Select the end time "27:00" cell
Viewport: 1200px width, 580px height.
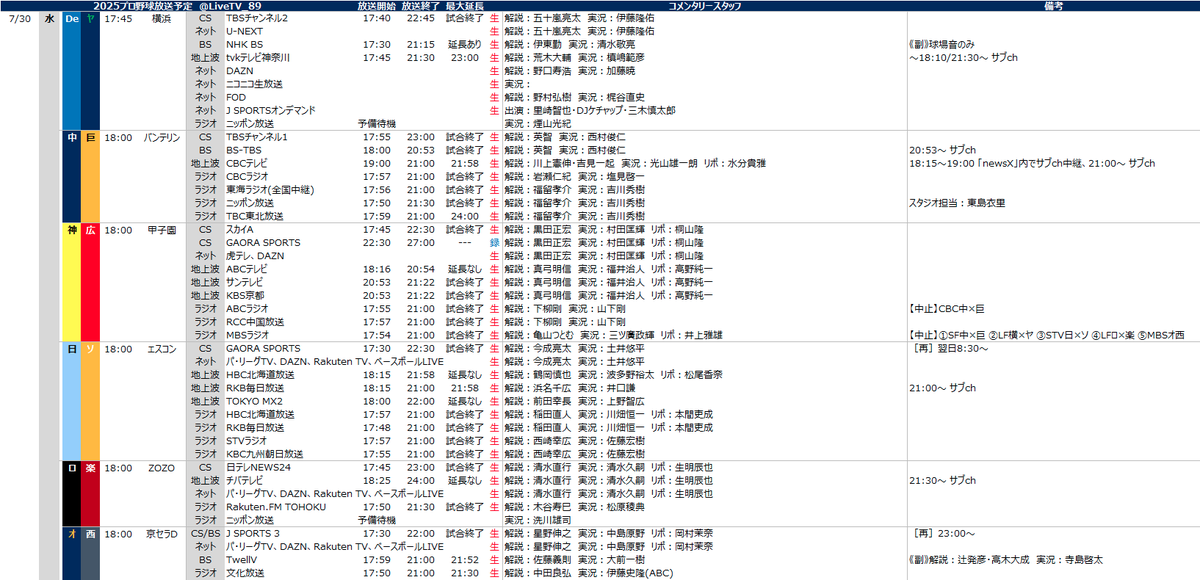tap(420, 243)
